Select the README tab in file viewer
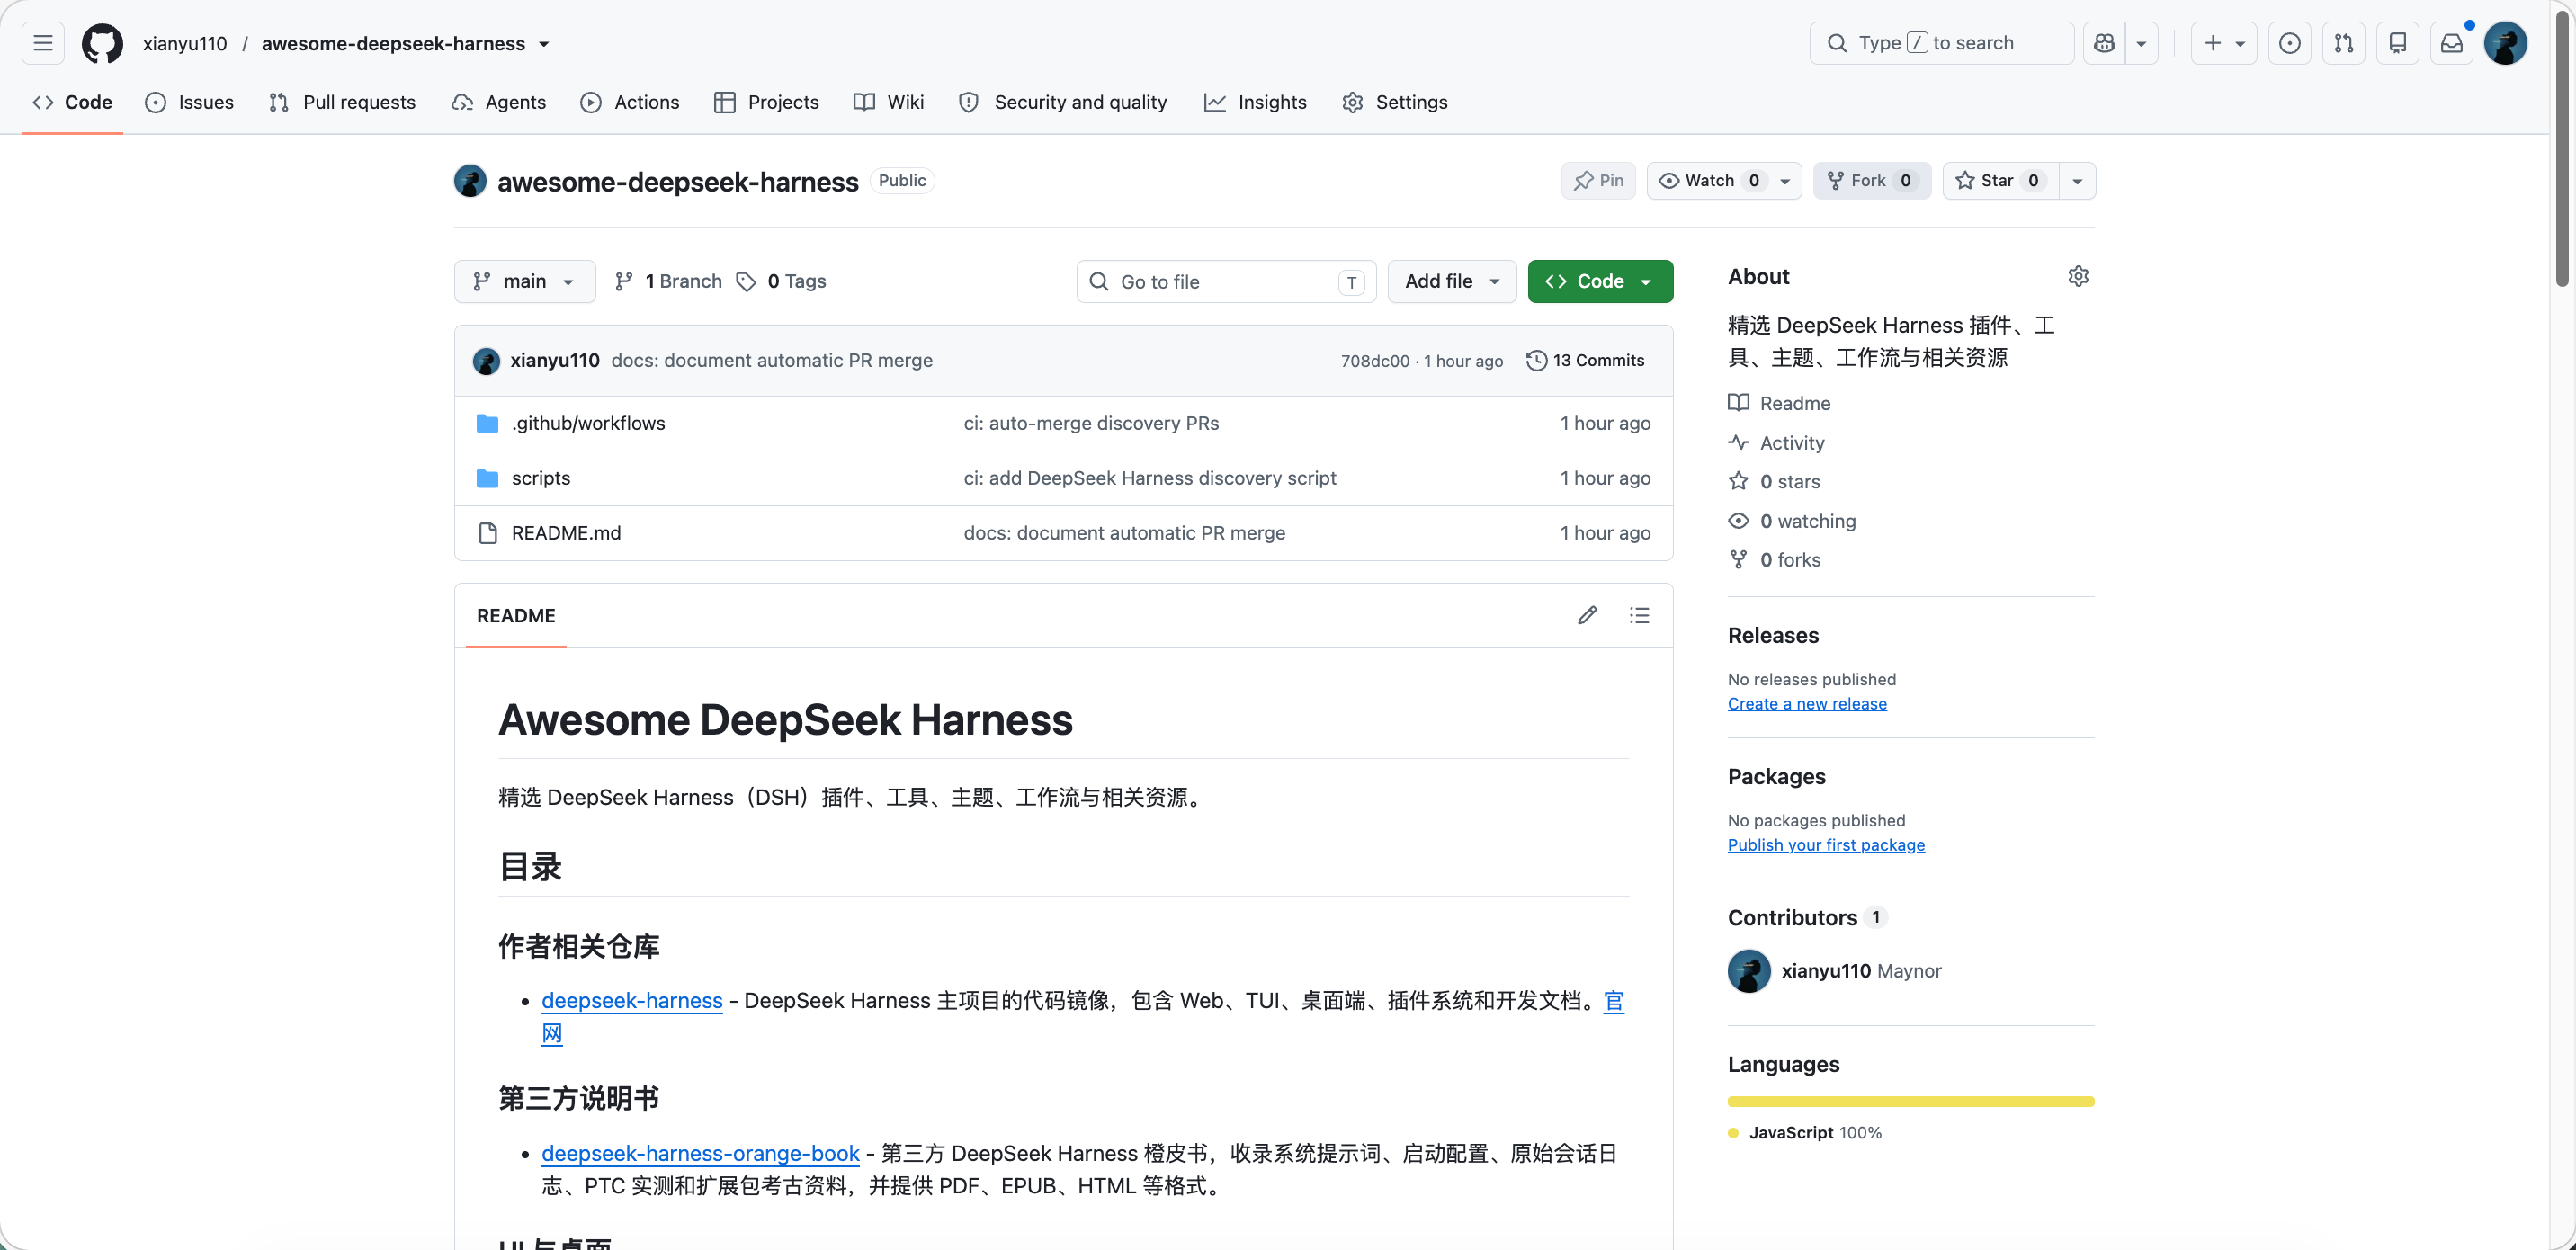The image size is (2576, 1250). (516, 616)
